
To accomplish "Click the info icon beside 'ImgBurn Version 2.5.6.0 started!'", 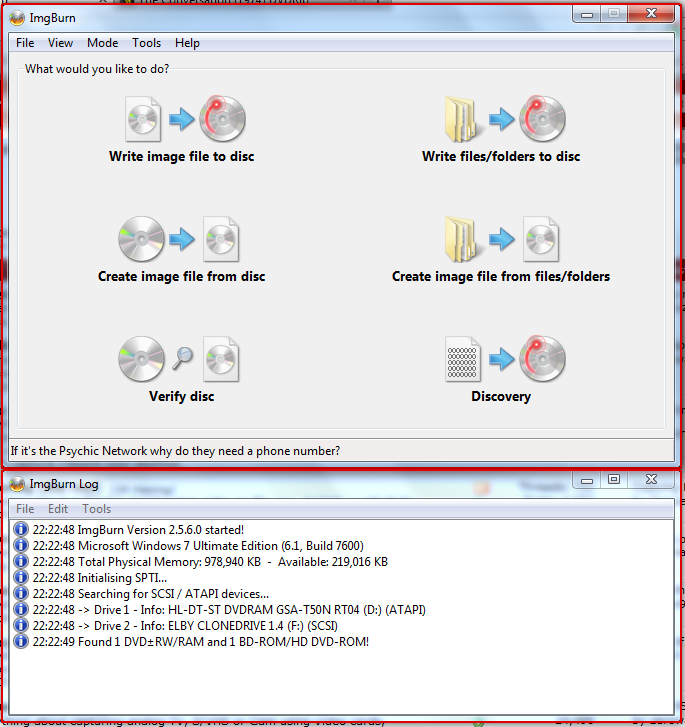I will pos(20,529).
